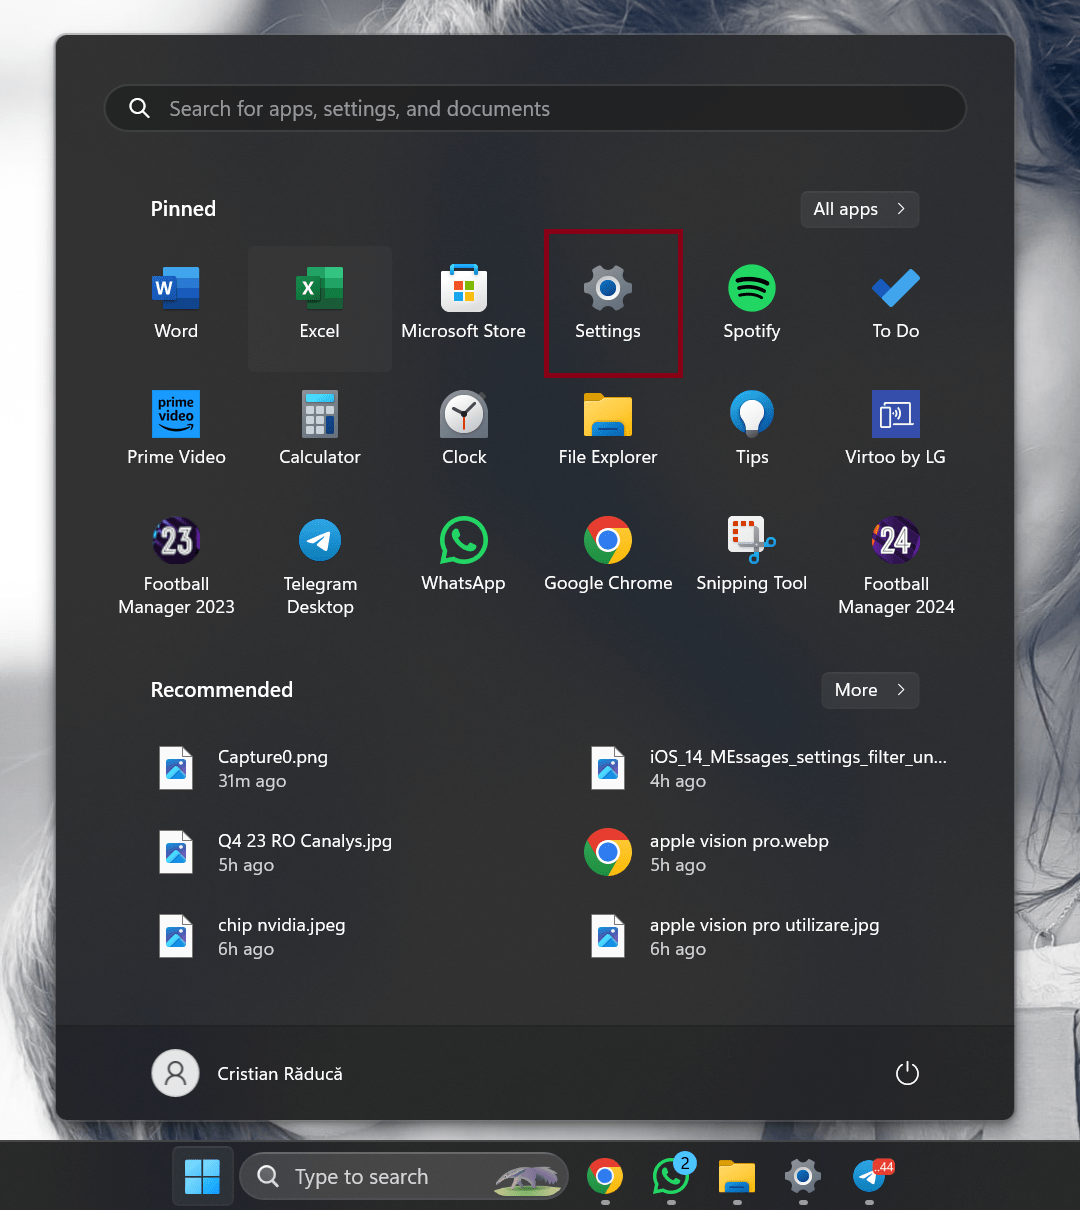Click the power button icon
The height and width of the screenshot is (1210, 1080).
[x=907, y=1074]
